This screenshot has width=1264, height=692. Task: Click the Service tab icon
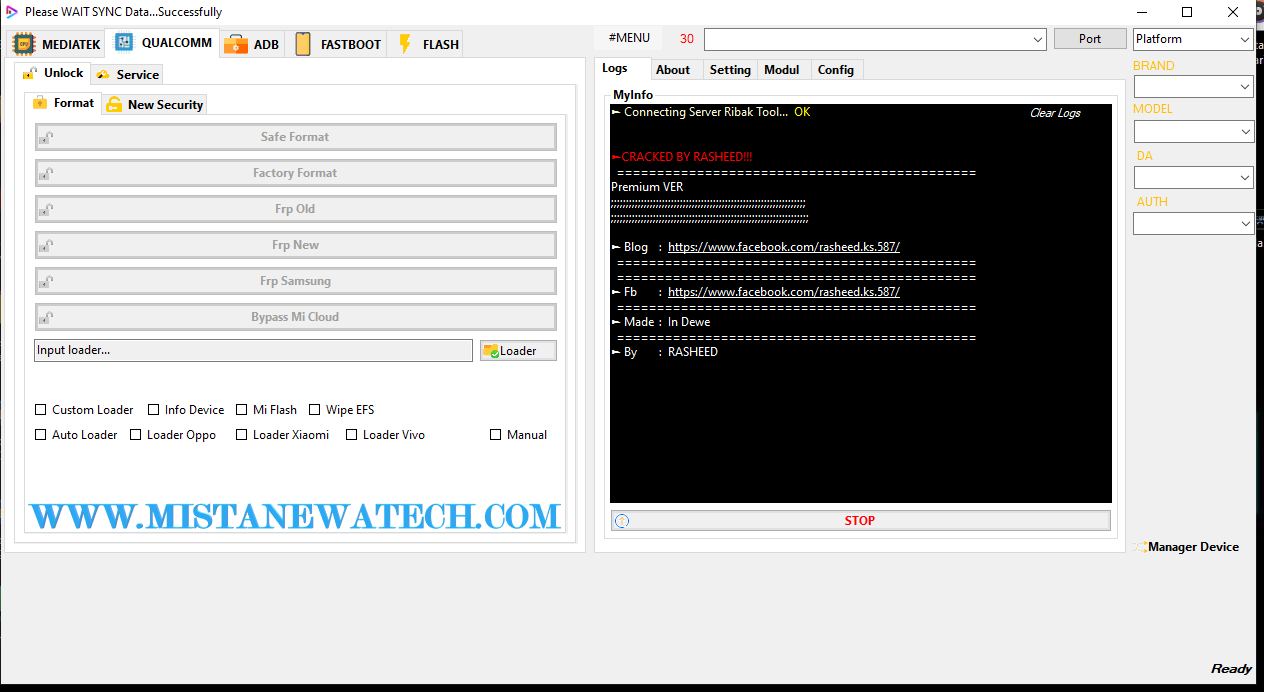[x=103, y=75]
